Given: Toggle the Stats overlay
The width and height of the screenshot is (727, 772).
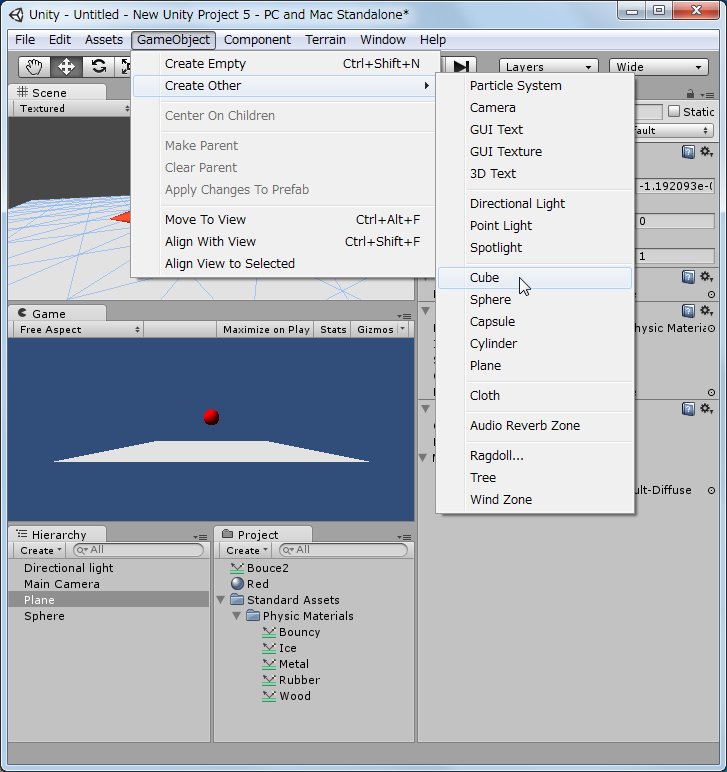Looking at the screenshot, I should click(x=333, y=329).
